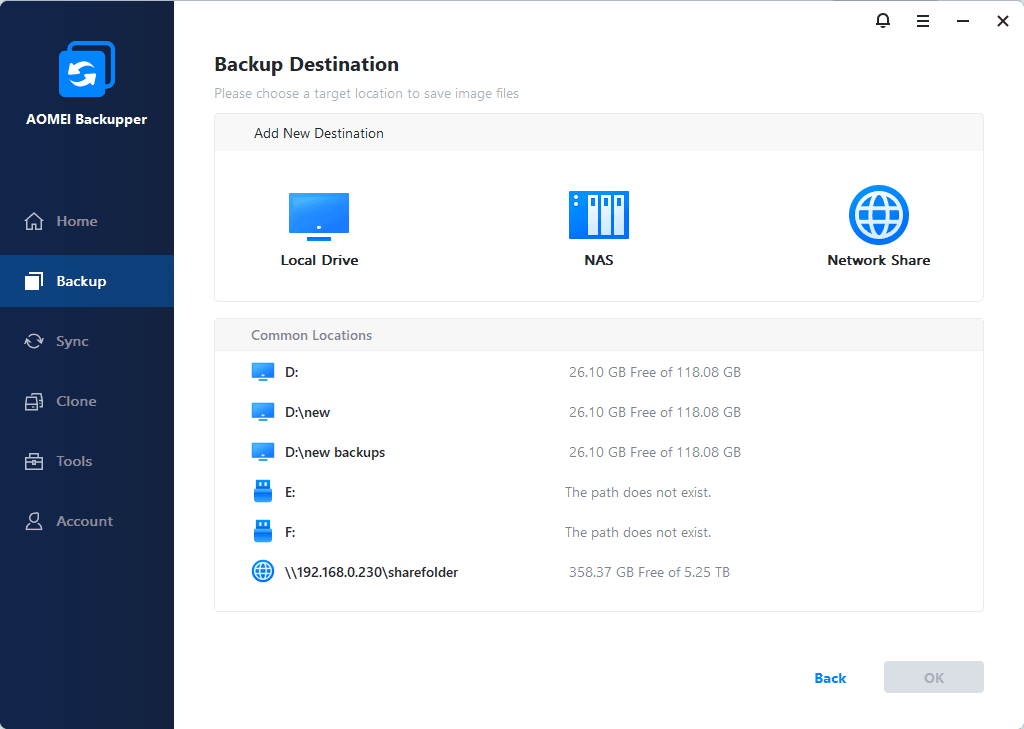Choose the F: drive location entry
The width and height of the screenshot is (1024, 729).
pyautogui.click(x=290, y=532)
